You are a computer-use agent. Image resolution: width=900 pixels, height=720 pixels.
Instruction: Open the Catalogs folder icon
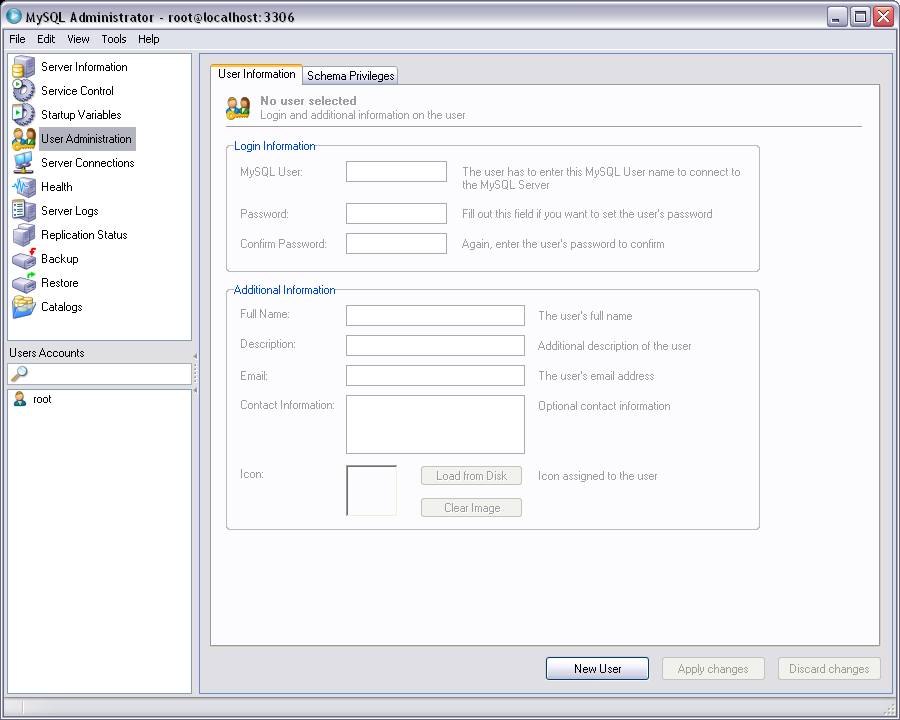click(24, 307)
